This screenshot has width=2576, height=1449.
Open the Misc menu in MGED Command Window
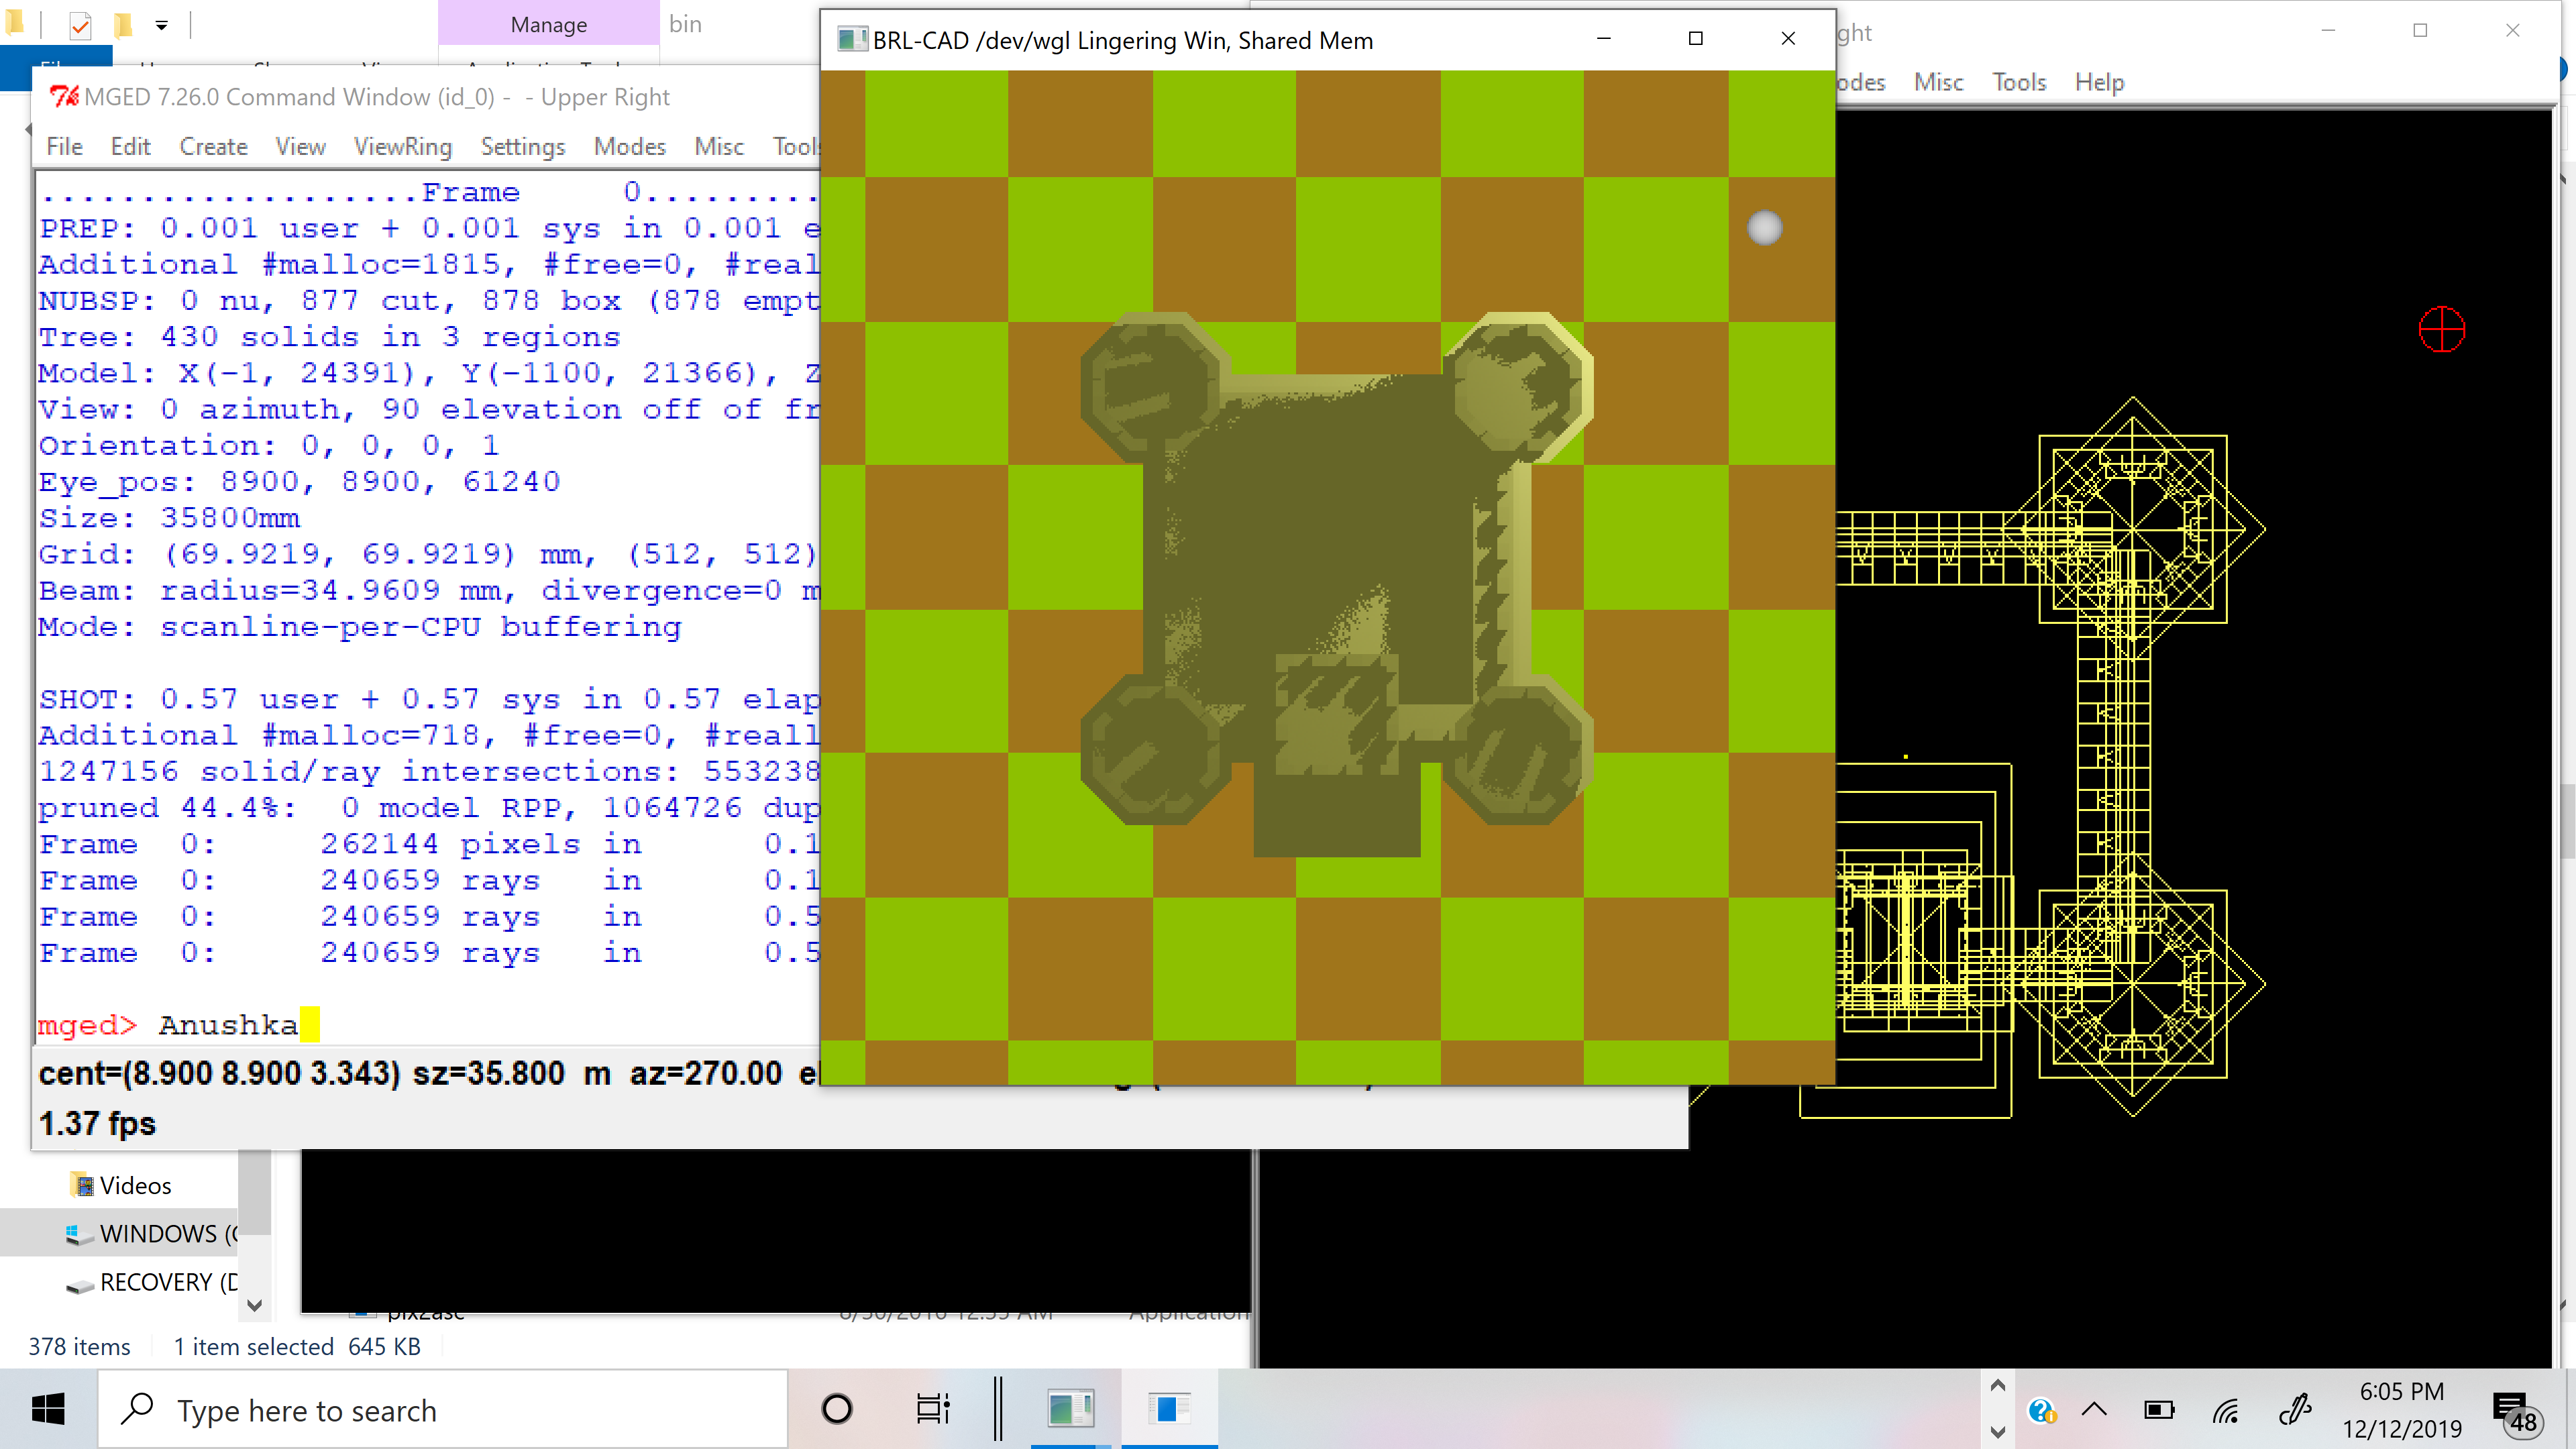pos(719,147)
